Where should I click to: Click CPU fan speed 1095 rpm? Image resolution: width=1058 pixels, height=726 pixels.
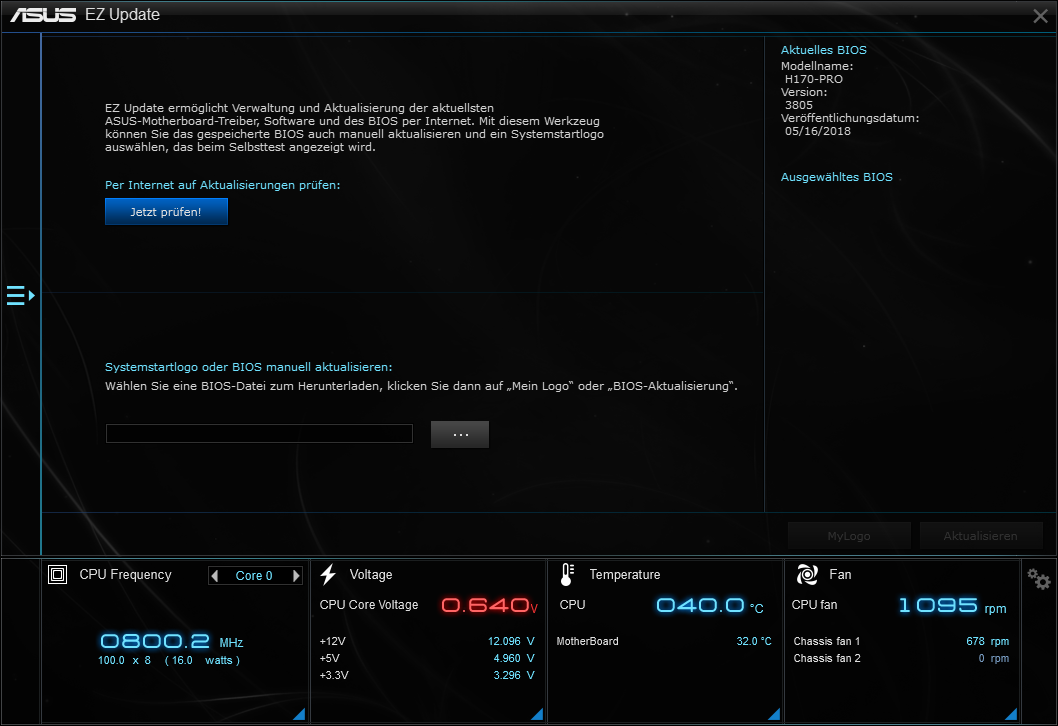[952, 606]
